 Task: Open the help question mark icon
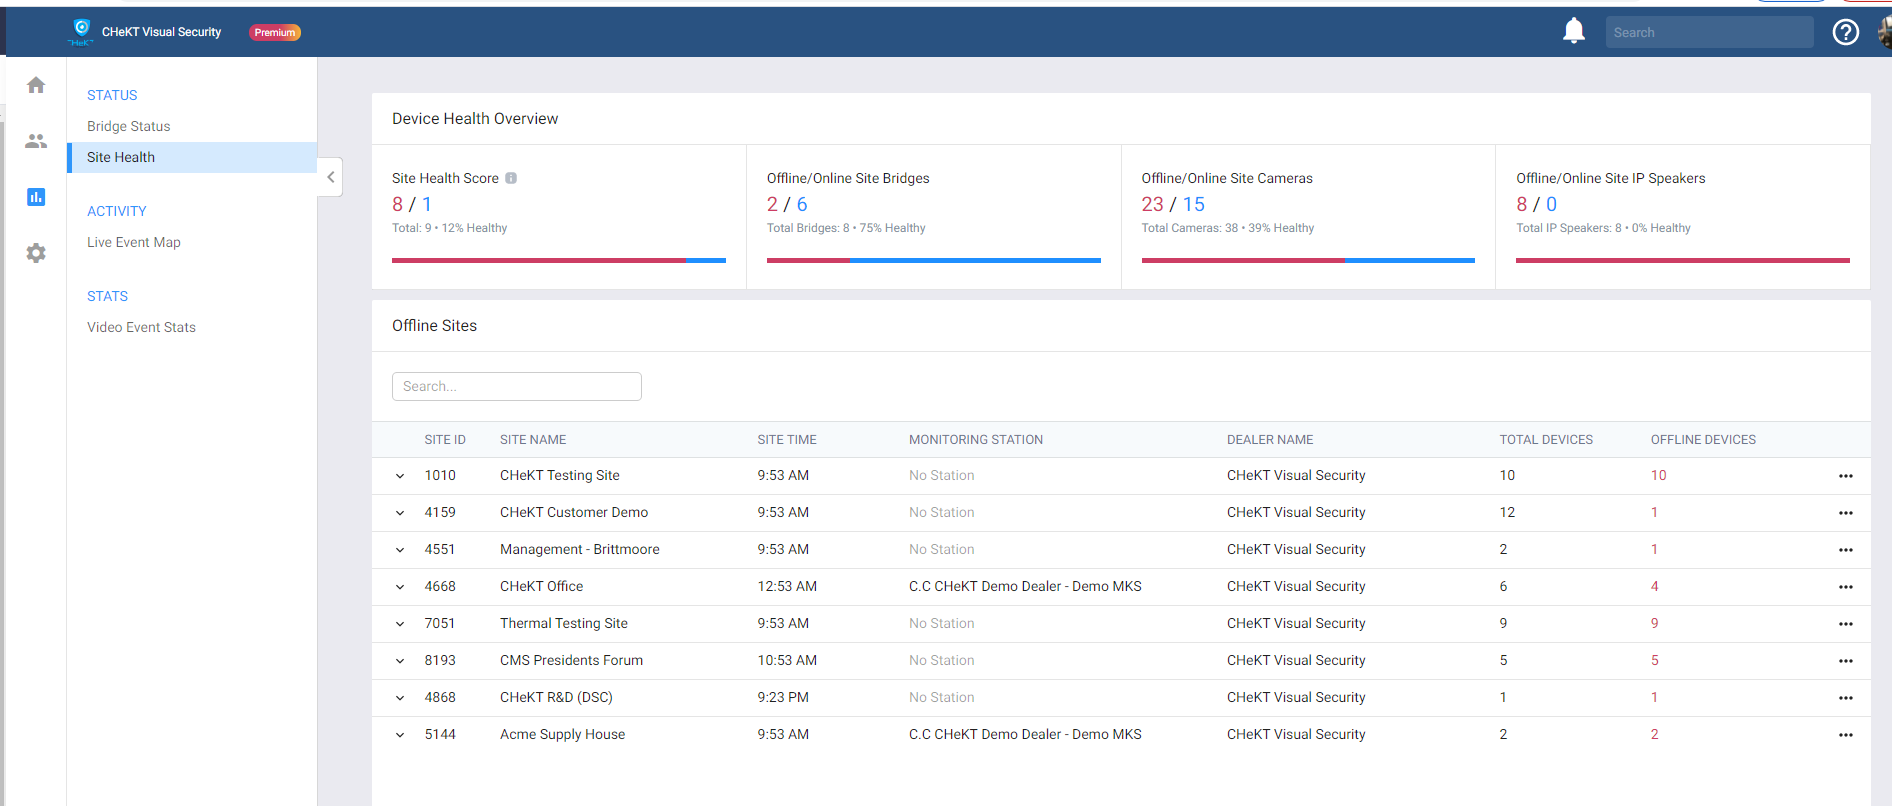tap(1845, 32)
